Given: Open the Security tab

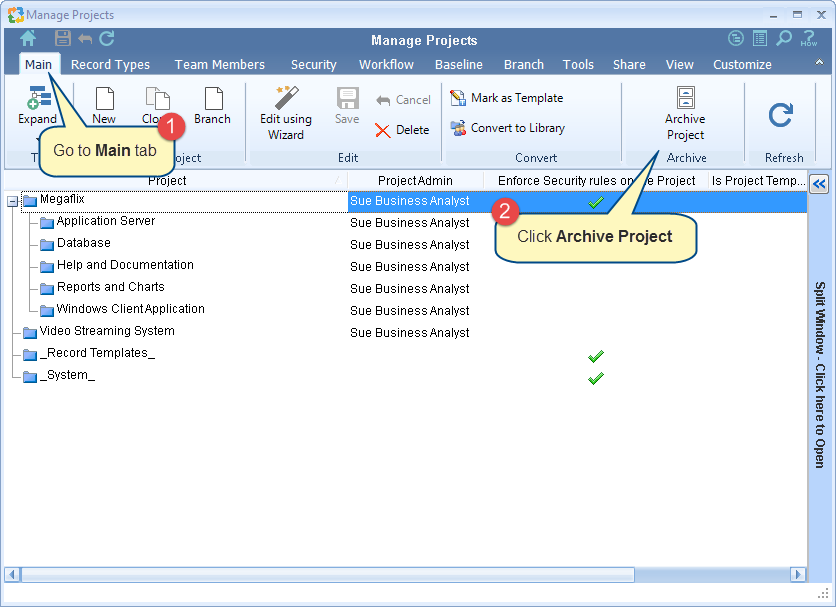Looking at the screenshot, I should pyautogui.click(x=314, y=65).
